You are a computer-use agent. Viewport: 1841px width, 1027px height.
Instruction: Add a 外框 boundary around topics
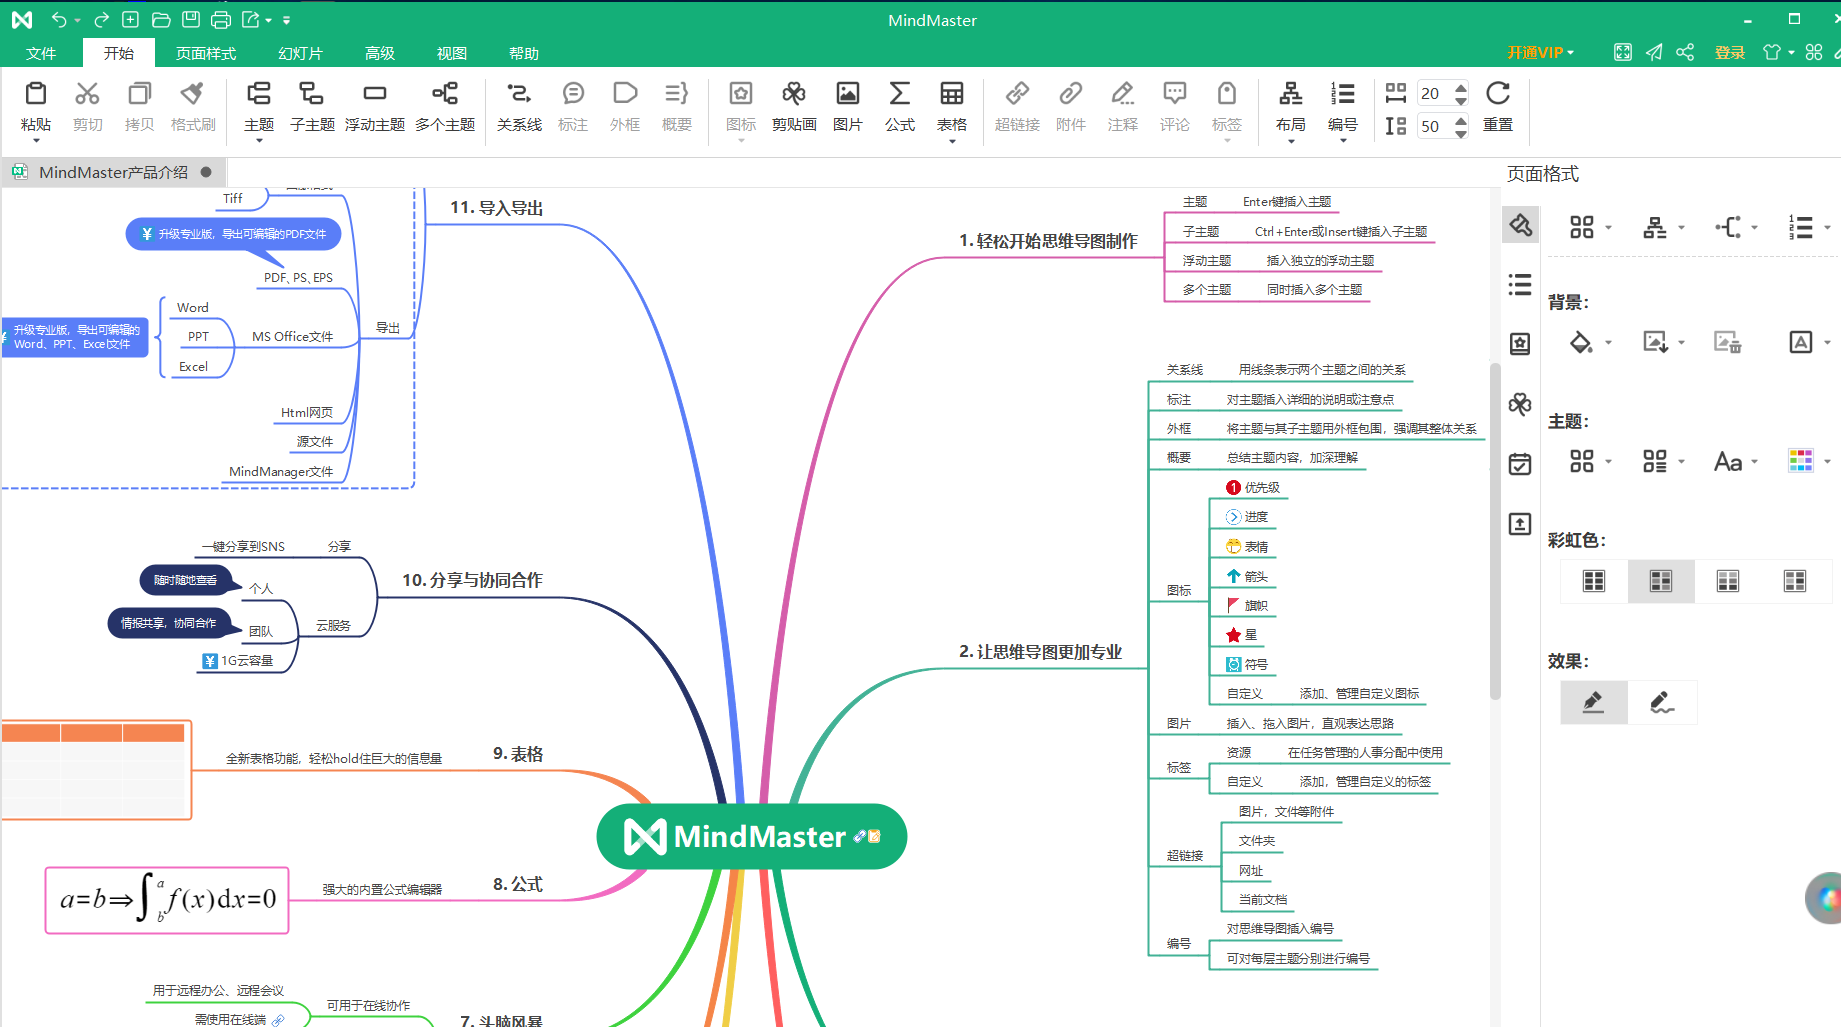624,105
